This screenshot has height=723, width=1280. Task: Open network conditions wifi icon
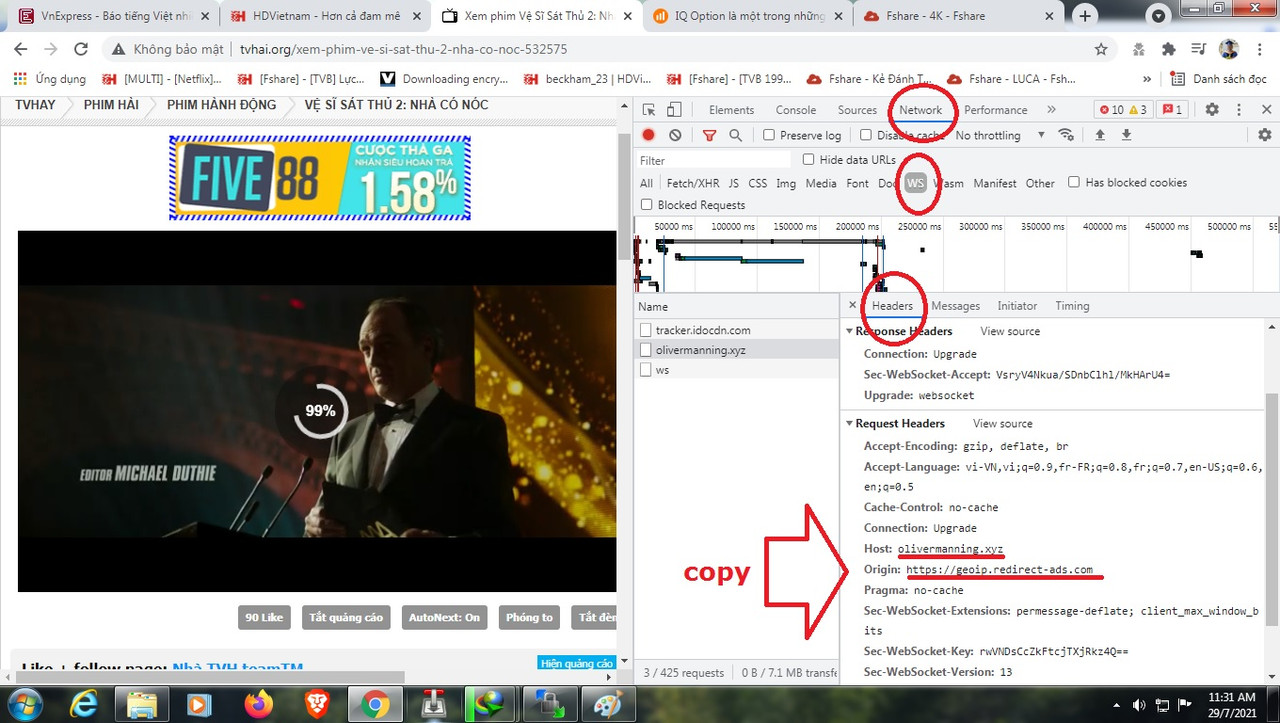(x=1066, y=135)
